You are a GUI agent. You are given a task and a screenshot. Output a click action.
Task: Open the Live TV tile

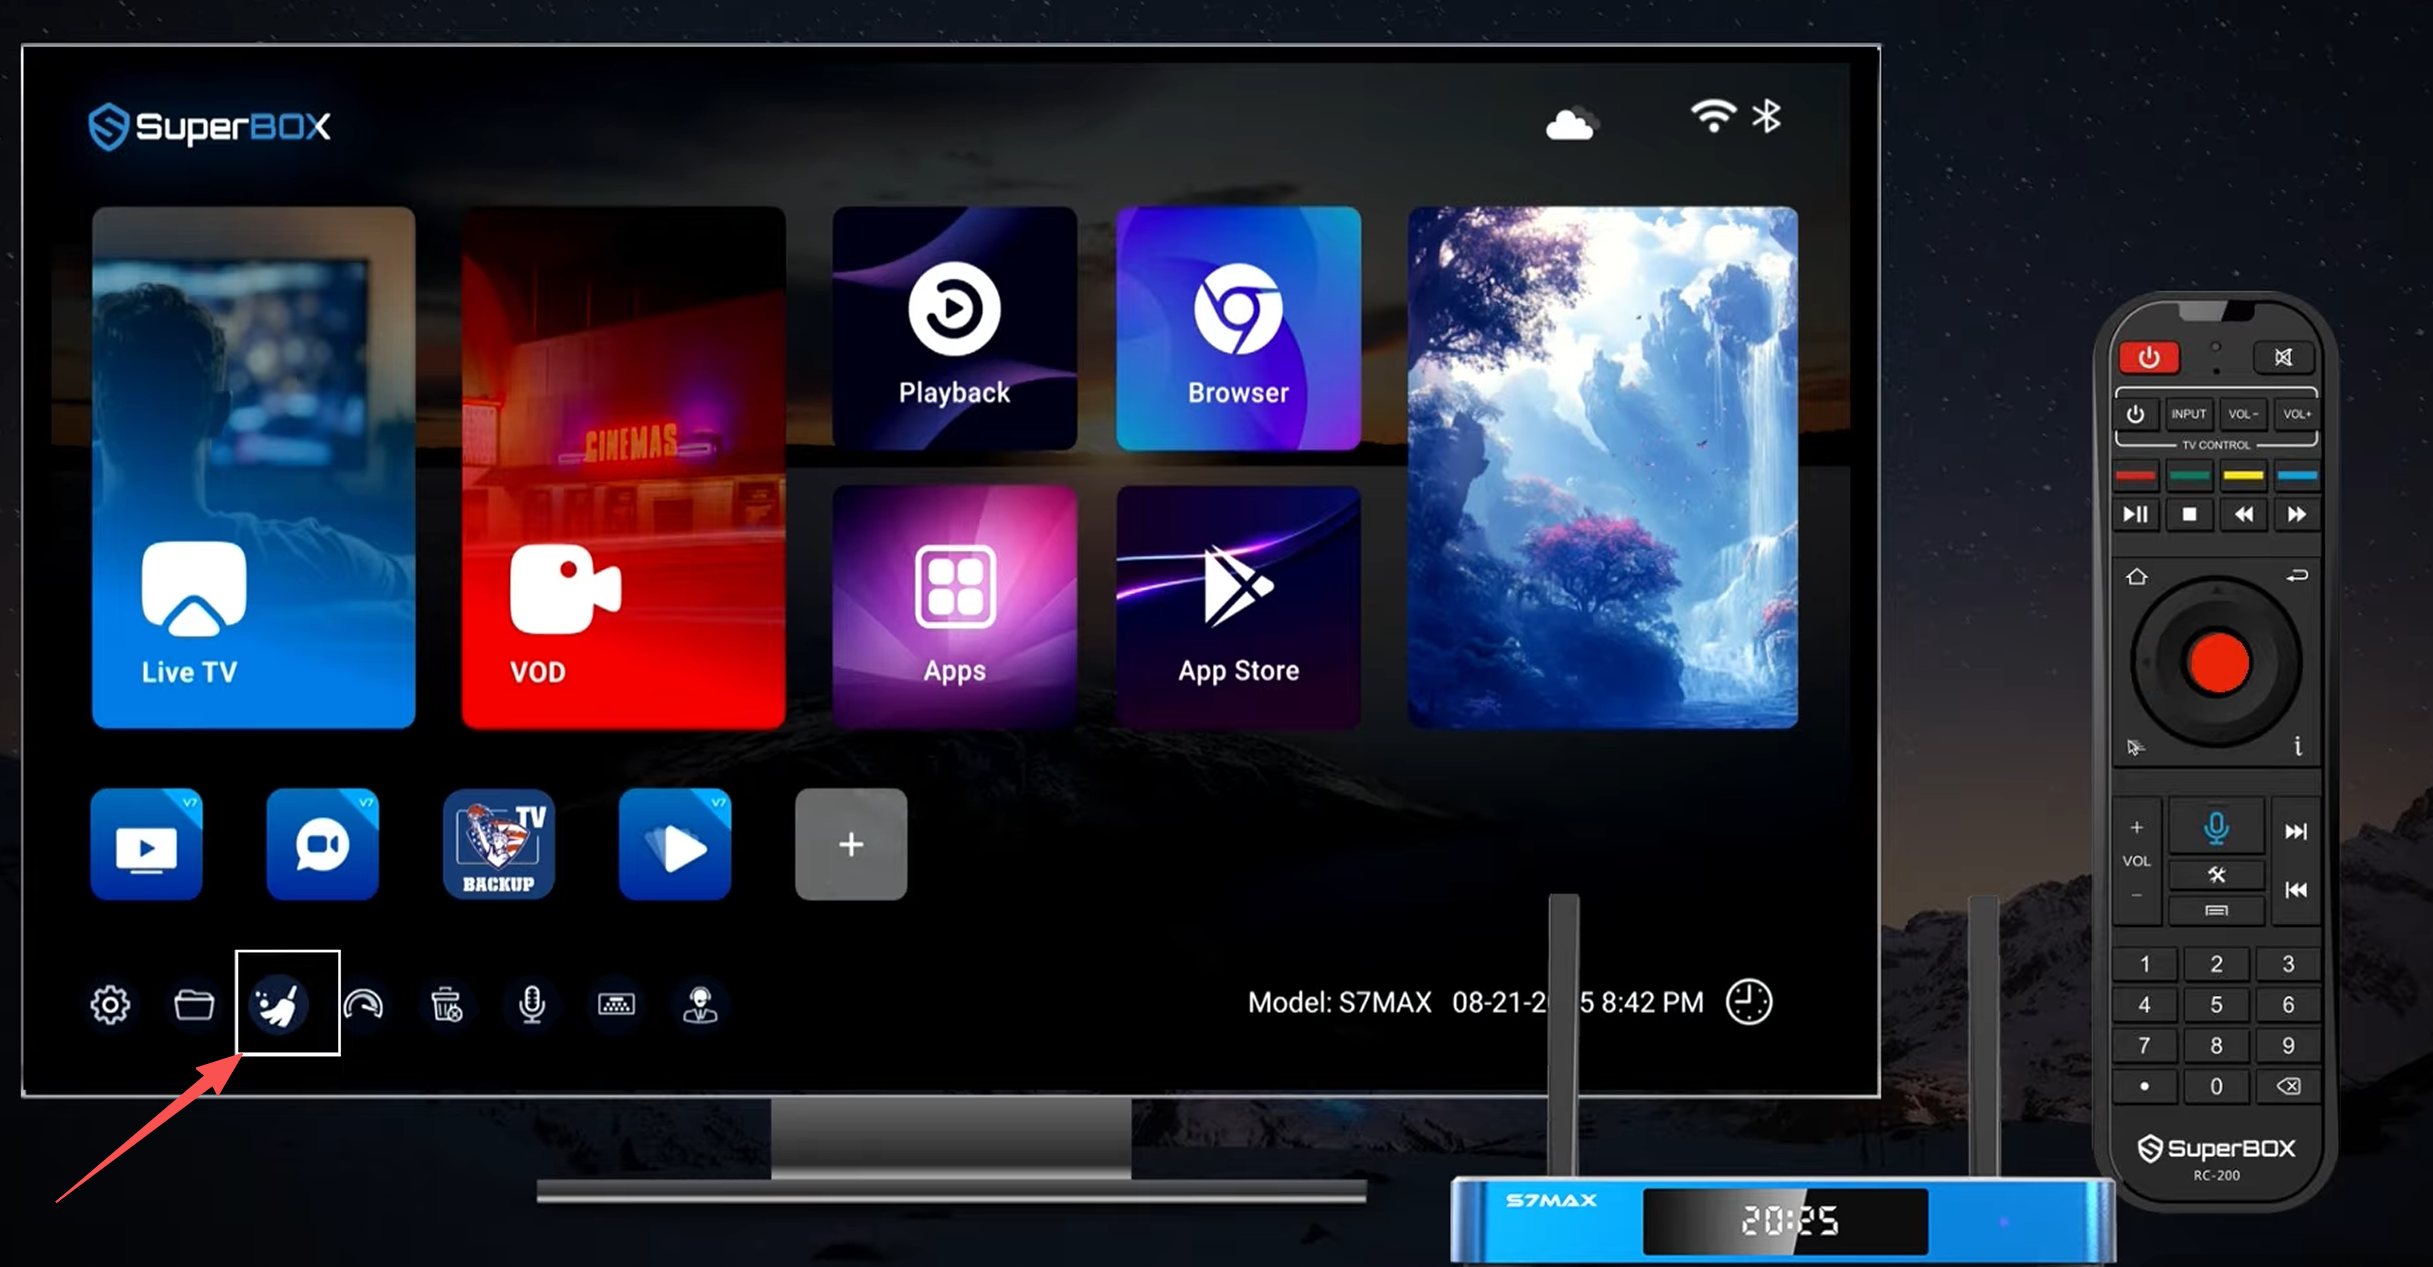[x=253, y=467]
